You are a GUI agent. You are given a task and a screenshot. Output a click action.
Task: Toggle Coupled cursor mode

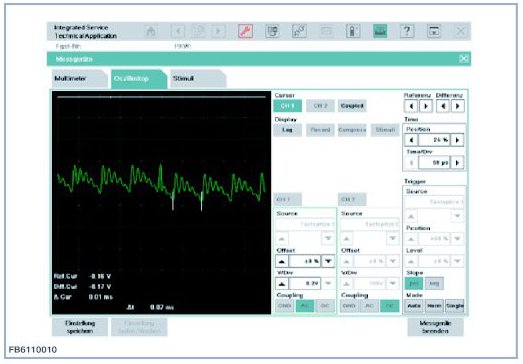[352, 106]
